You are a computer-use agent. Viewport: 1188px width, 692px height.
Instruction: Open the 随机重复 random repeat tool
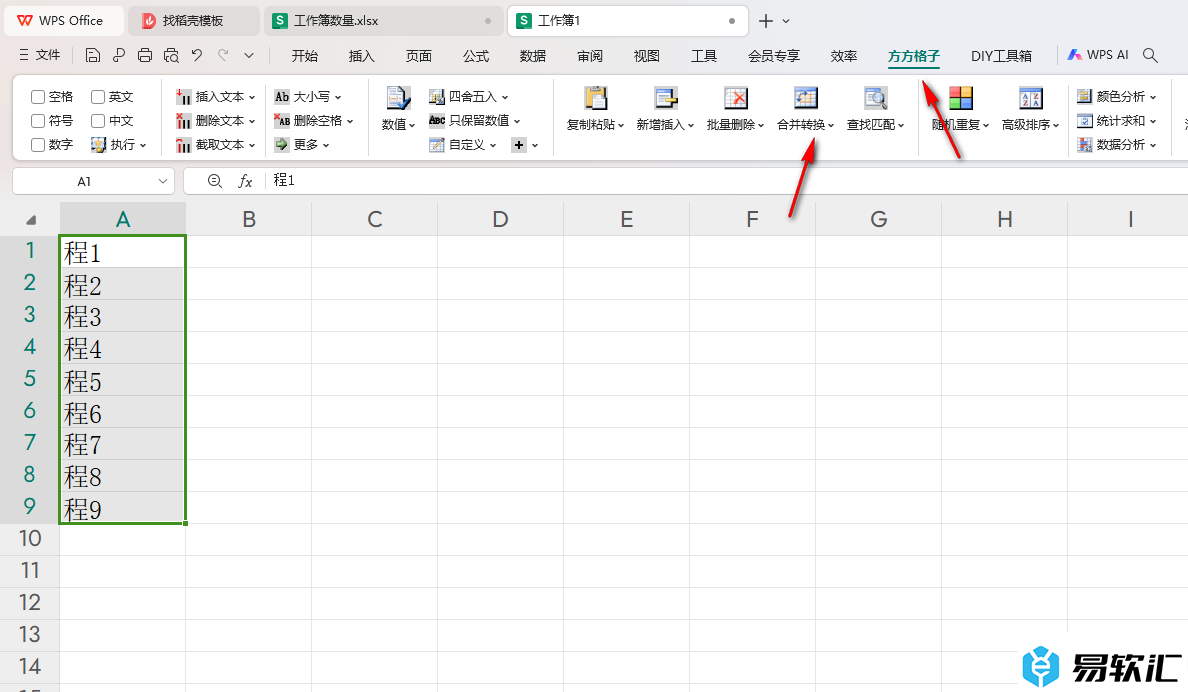961,109
